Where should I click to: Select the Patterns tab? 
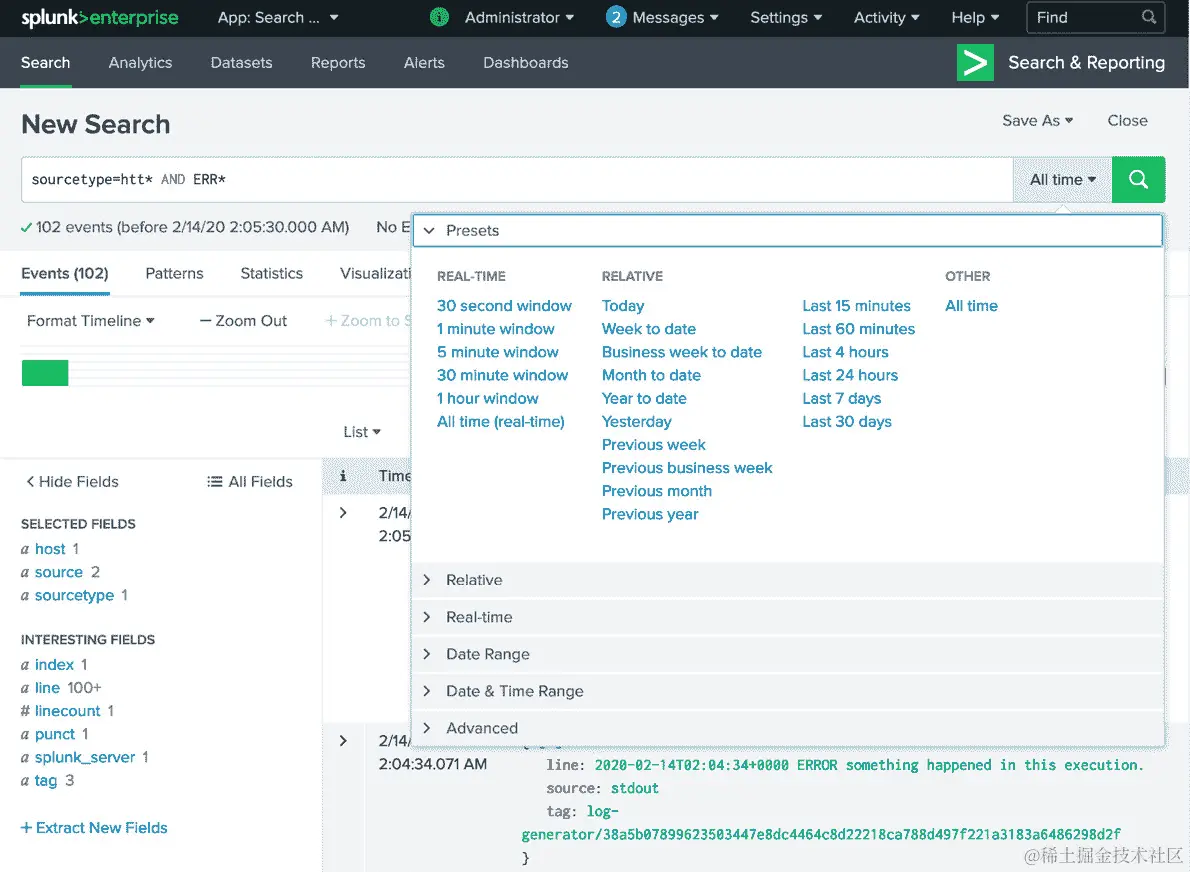tap(175, 273)
